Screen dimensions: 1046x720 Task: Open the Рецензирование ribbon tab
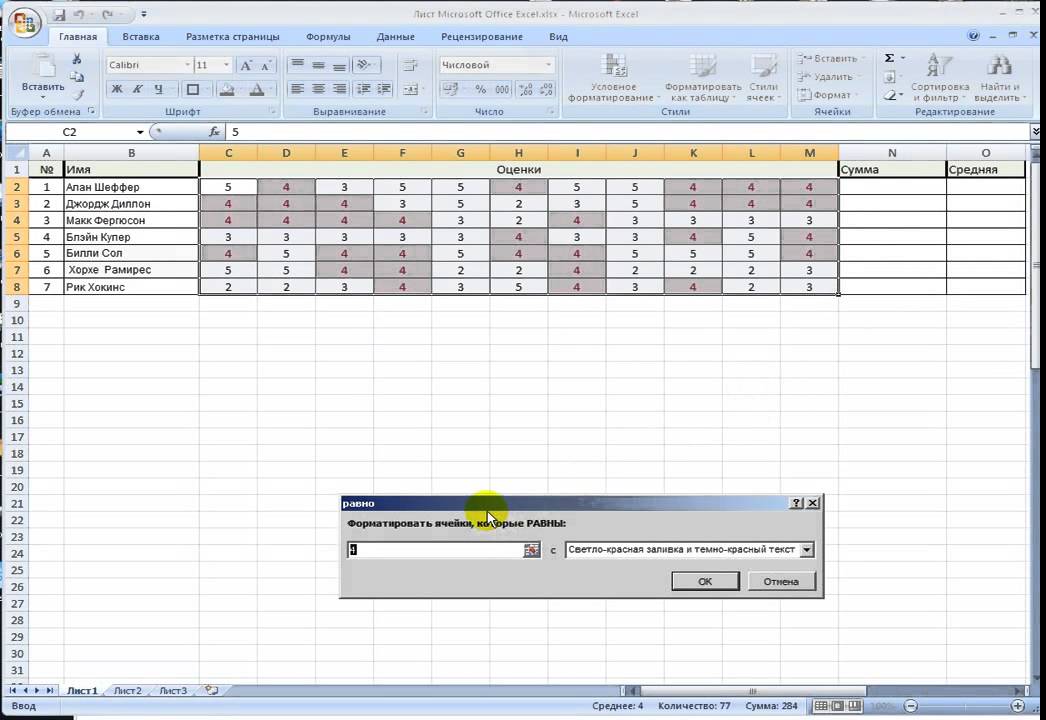tap(482, 37)
